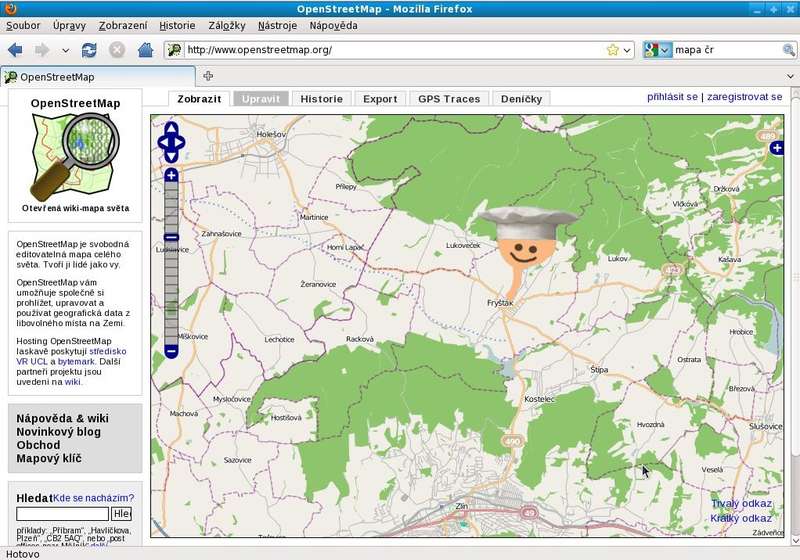Click the Stop loading icon
This screenshot has height=560, width=800.
pos(117,50)
